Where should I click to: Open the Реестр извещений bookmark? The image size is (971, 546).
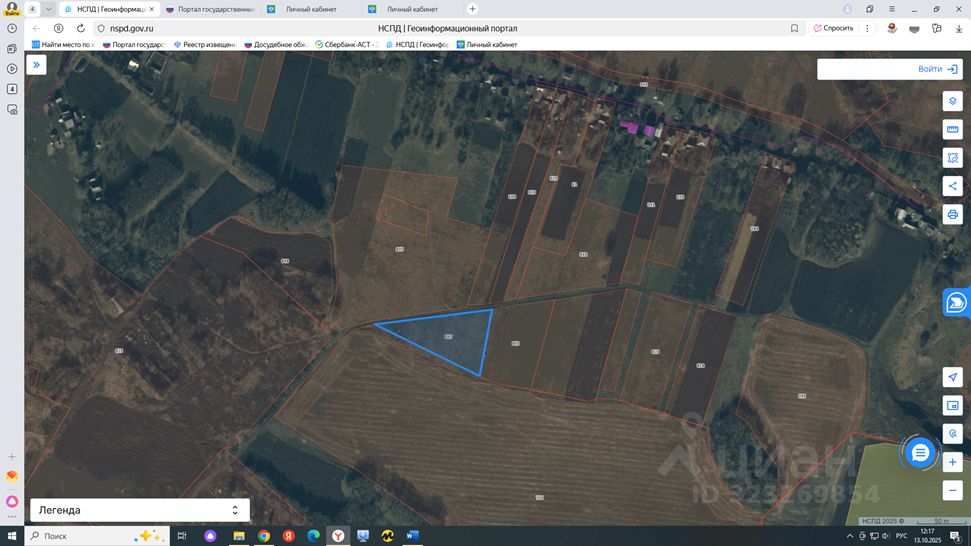[x=205, y=45]
